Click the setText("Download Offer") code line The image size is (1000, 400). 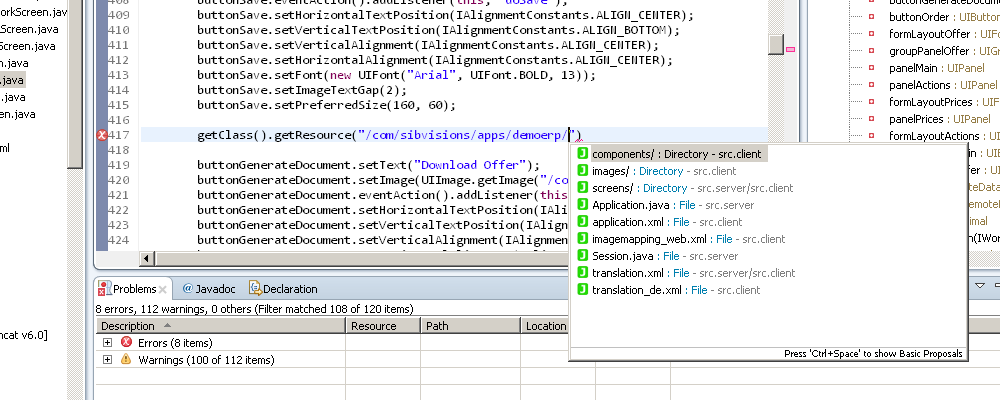(368, 165)
